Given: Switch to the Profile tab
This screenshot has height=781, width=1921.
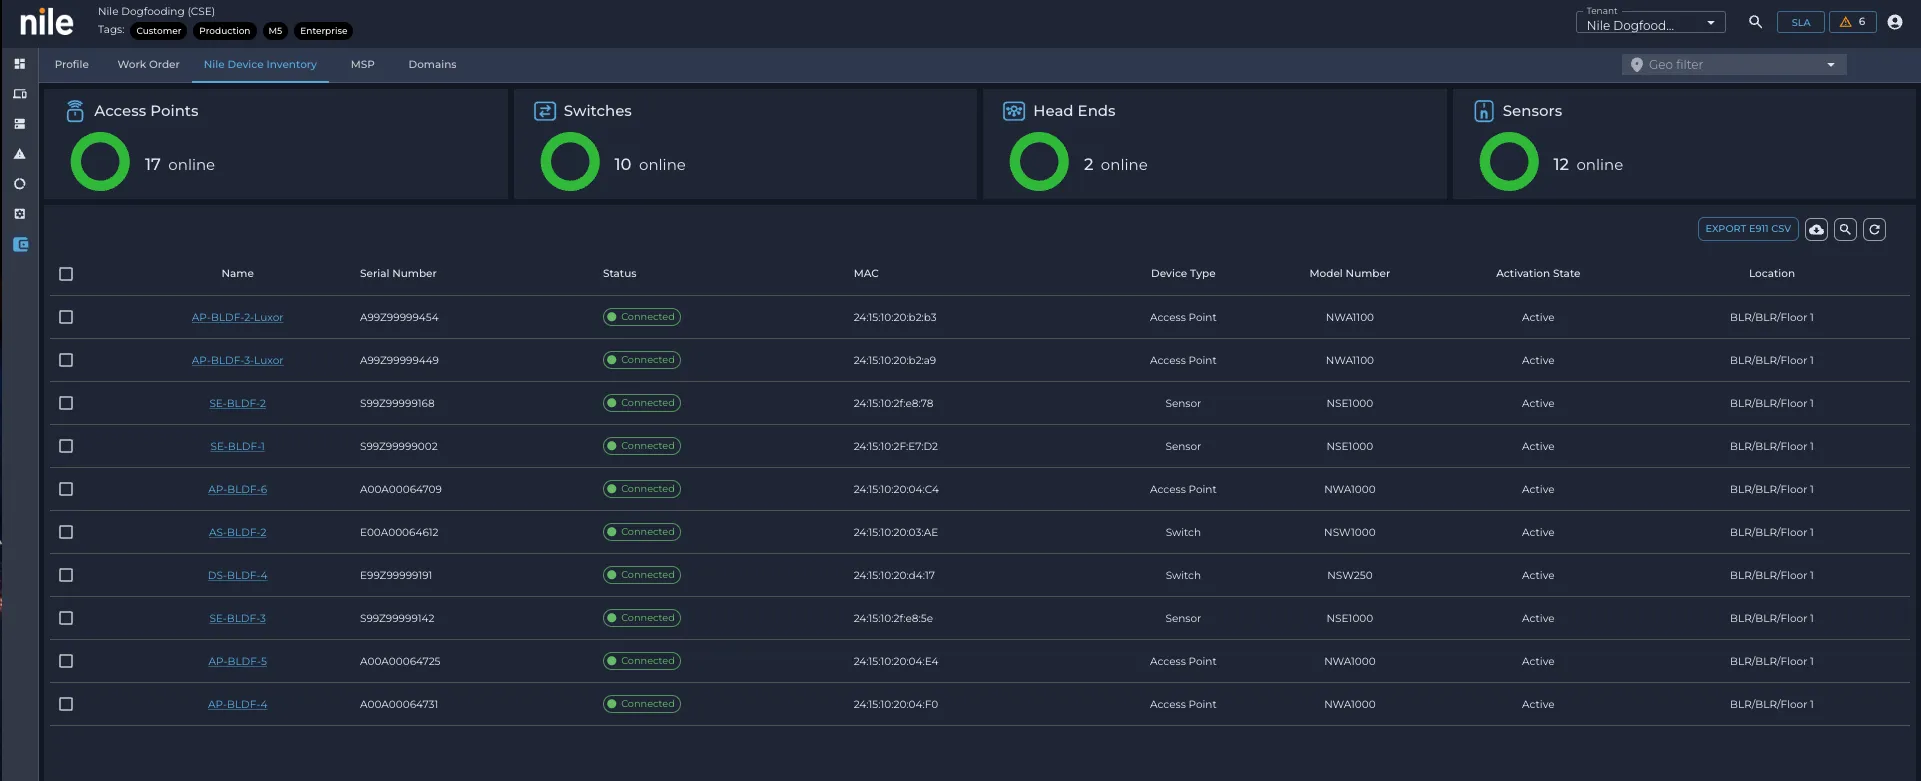Looking at the screenshot, I should click(x=72, y=65).
